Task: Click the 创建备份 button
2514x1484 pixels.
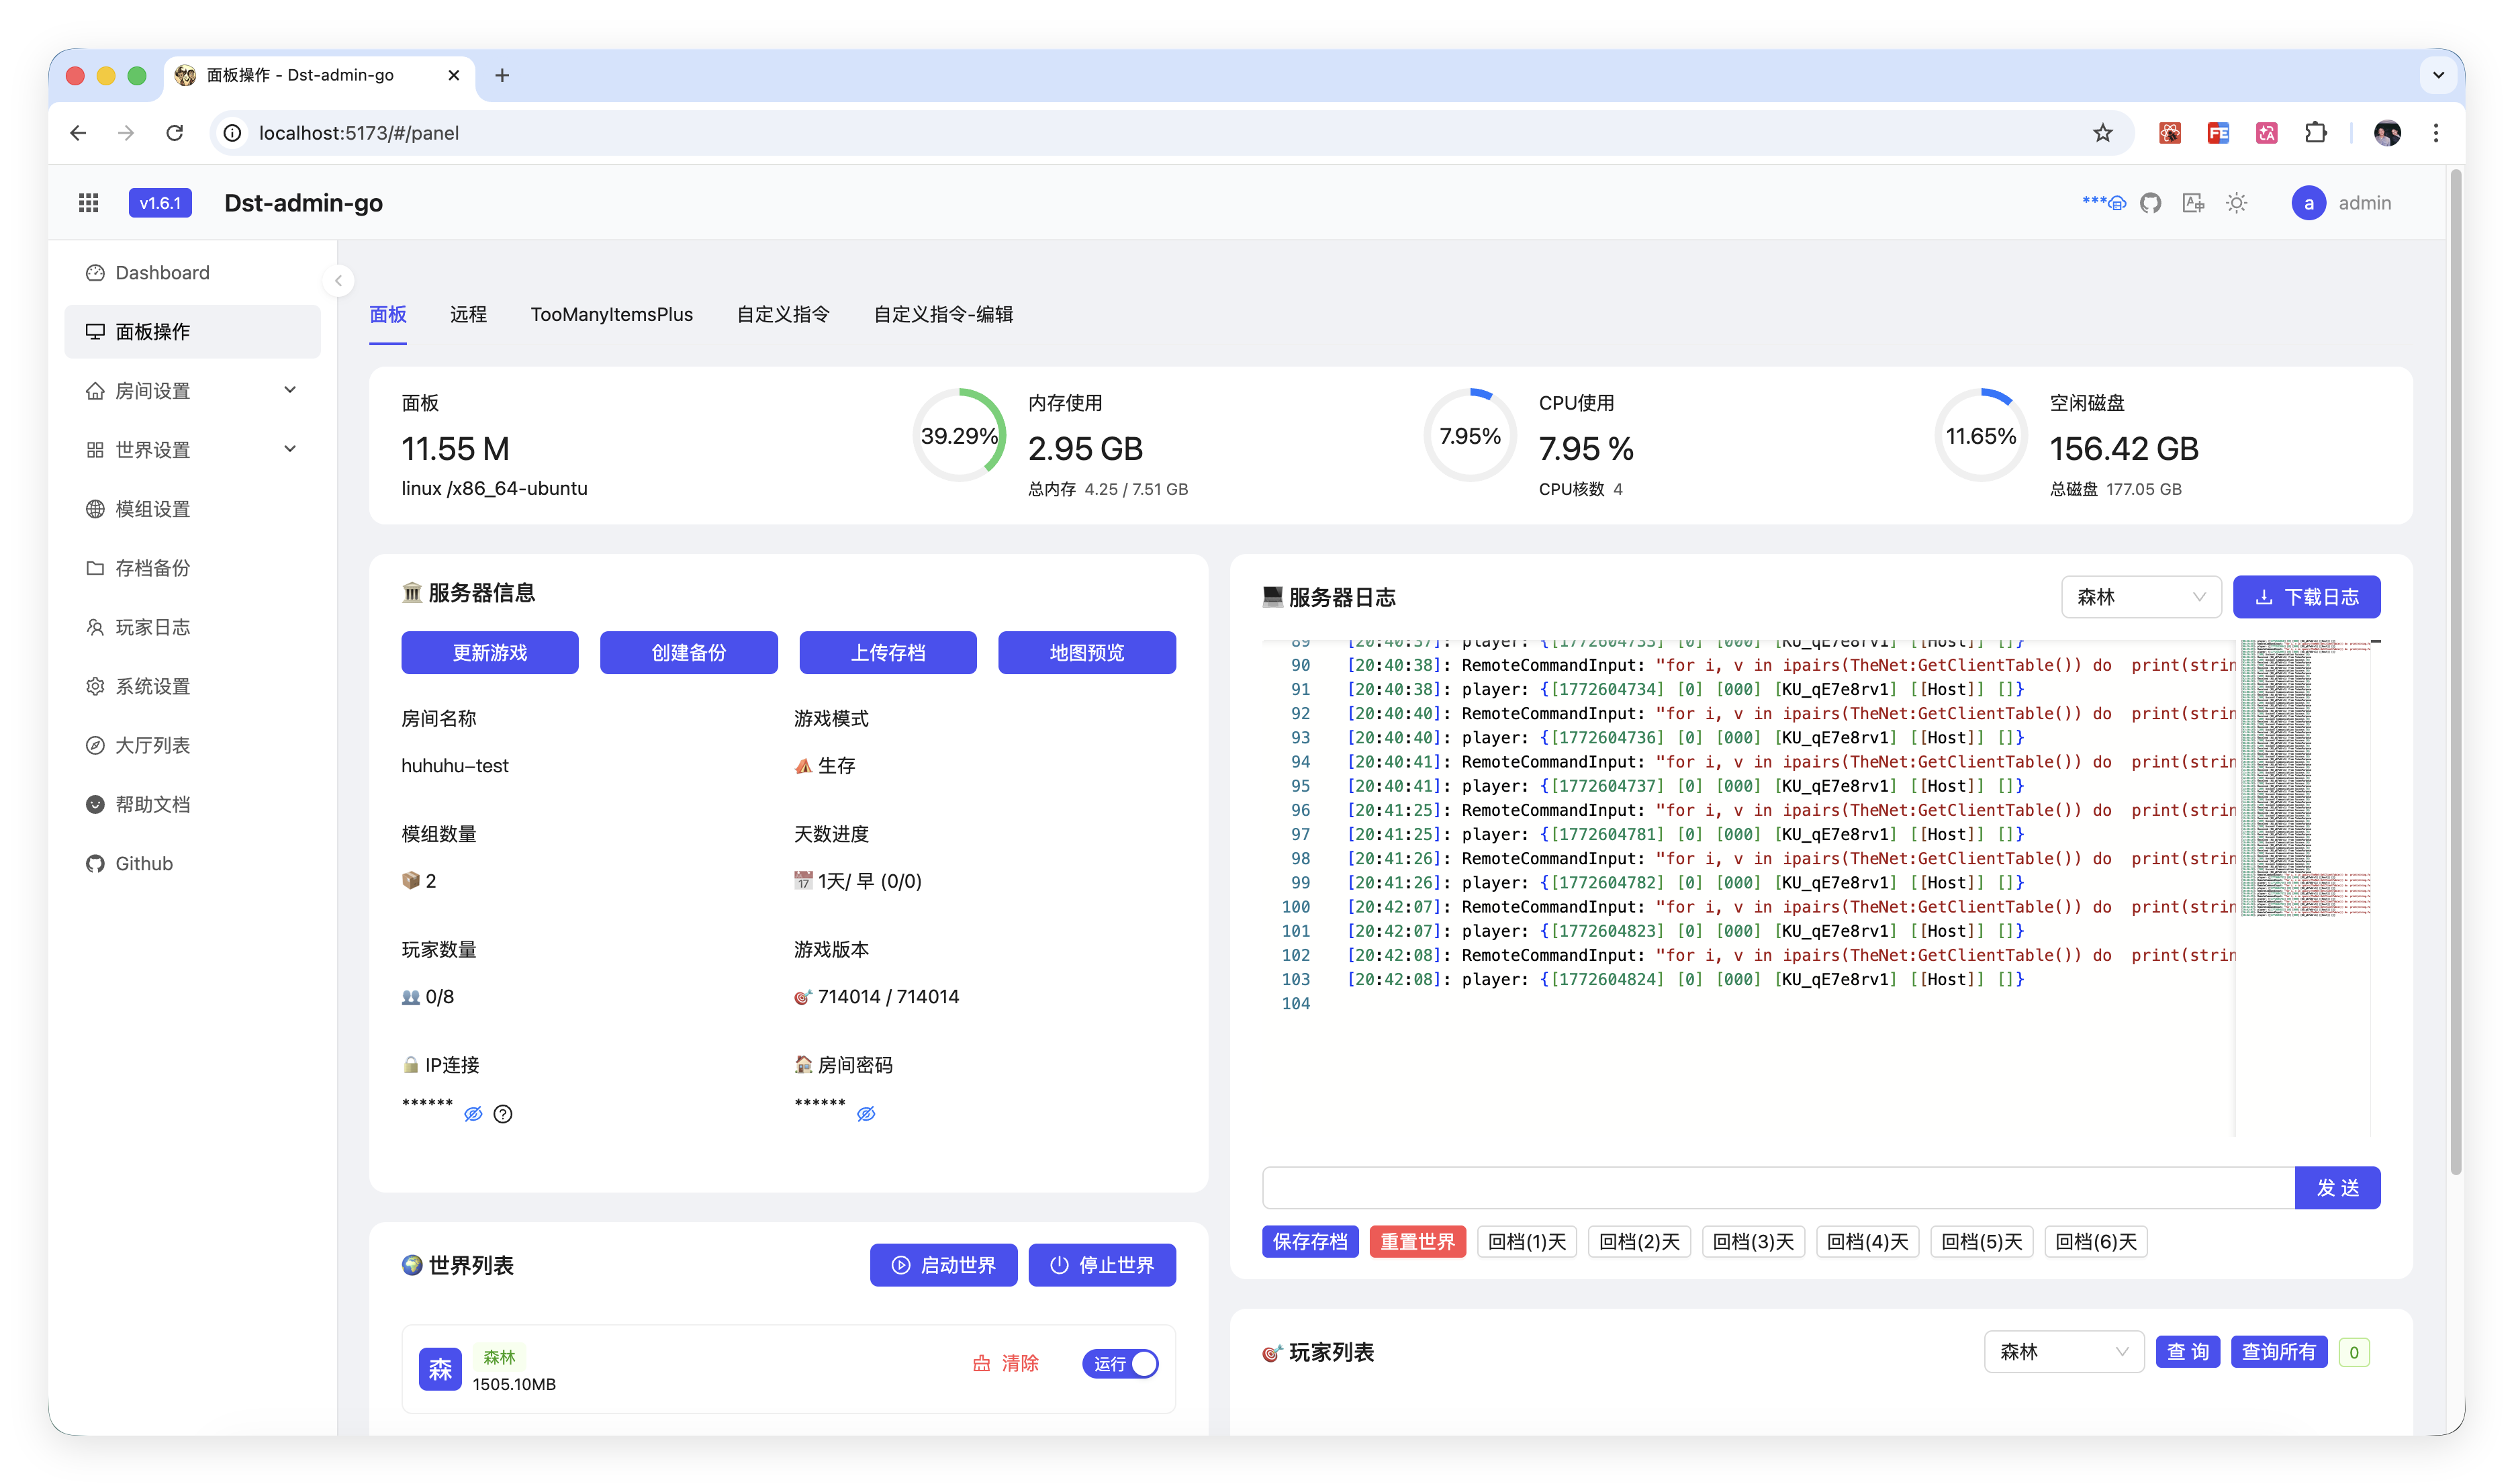Action: coord(688,652)
